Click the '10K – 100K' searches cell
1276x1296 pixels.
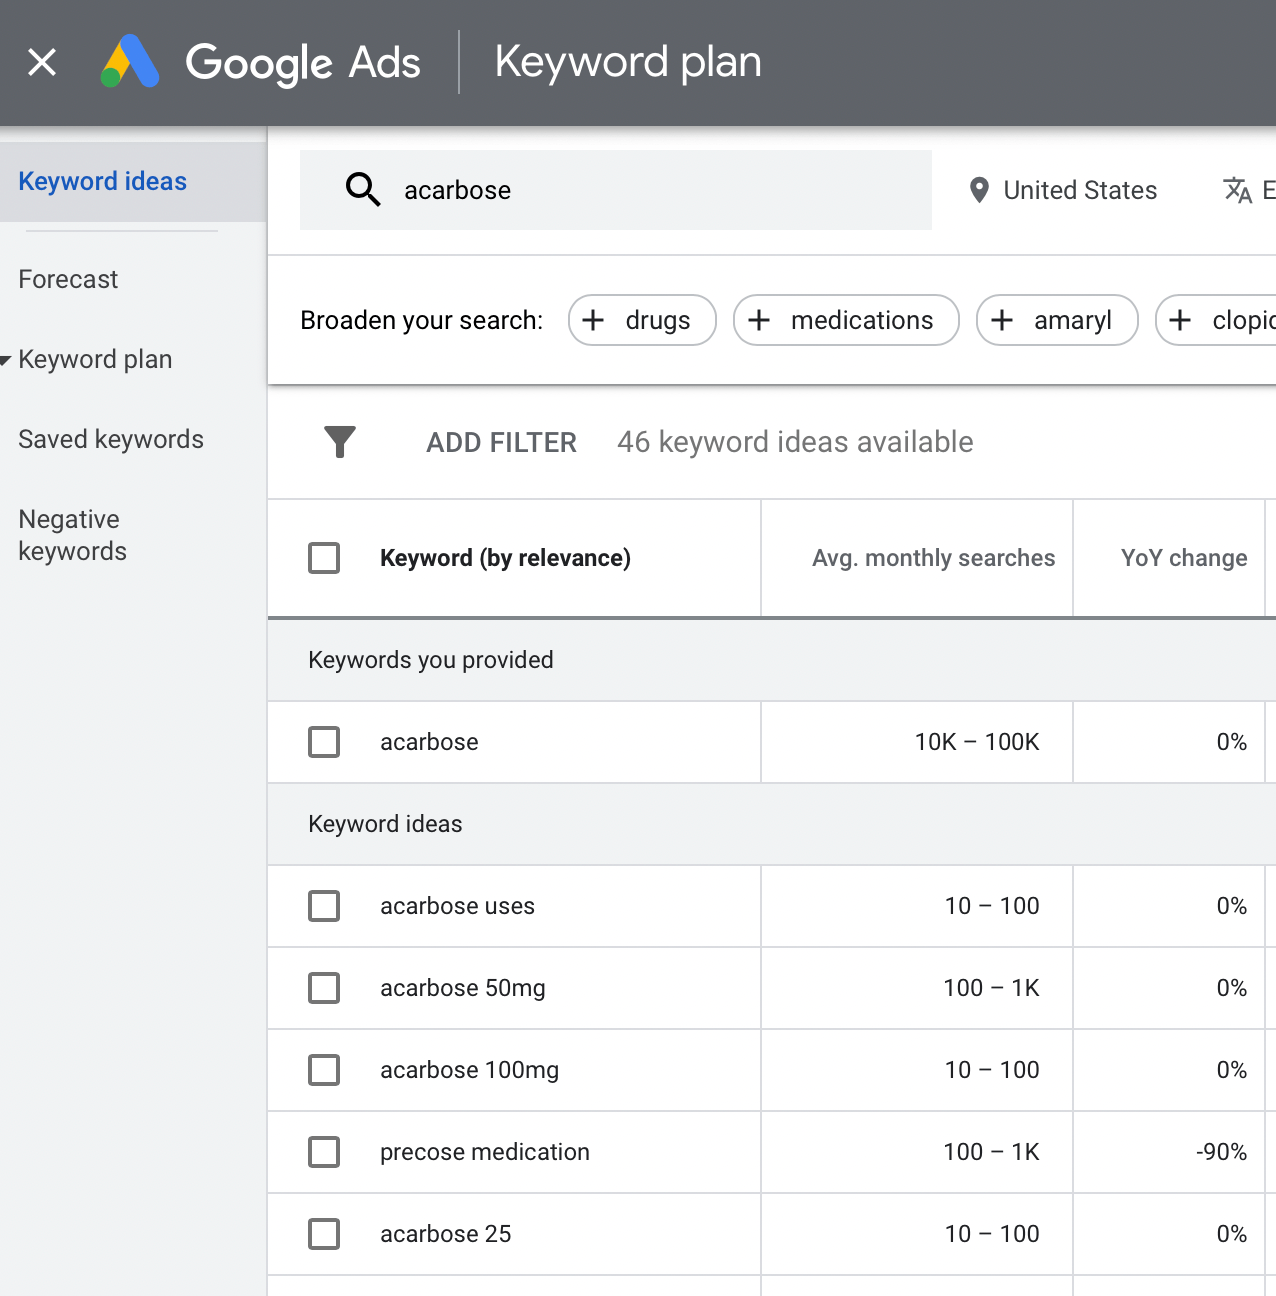(x=977, y=742)
